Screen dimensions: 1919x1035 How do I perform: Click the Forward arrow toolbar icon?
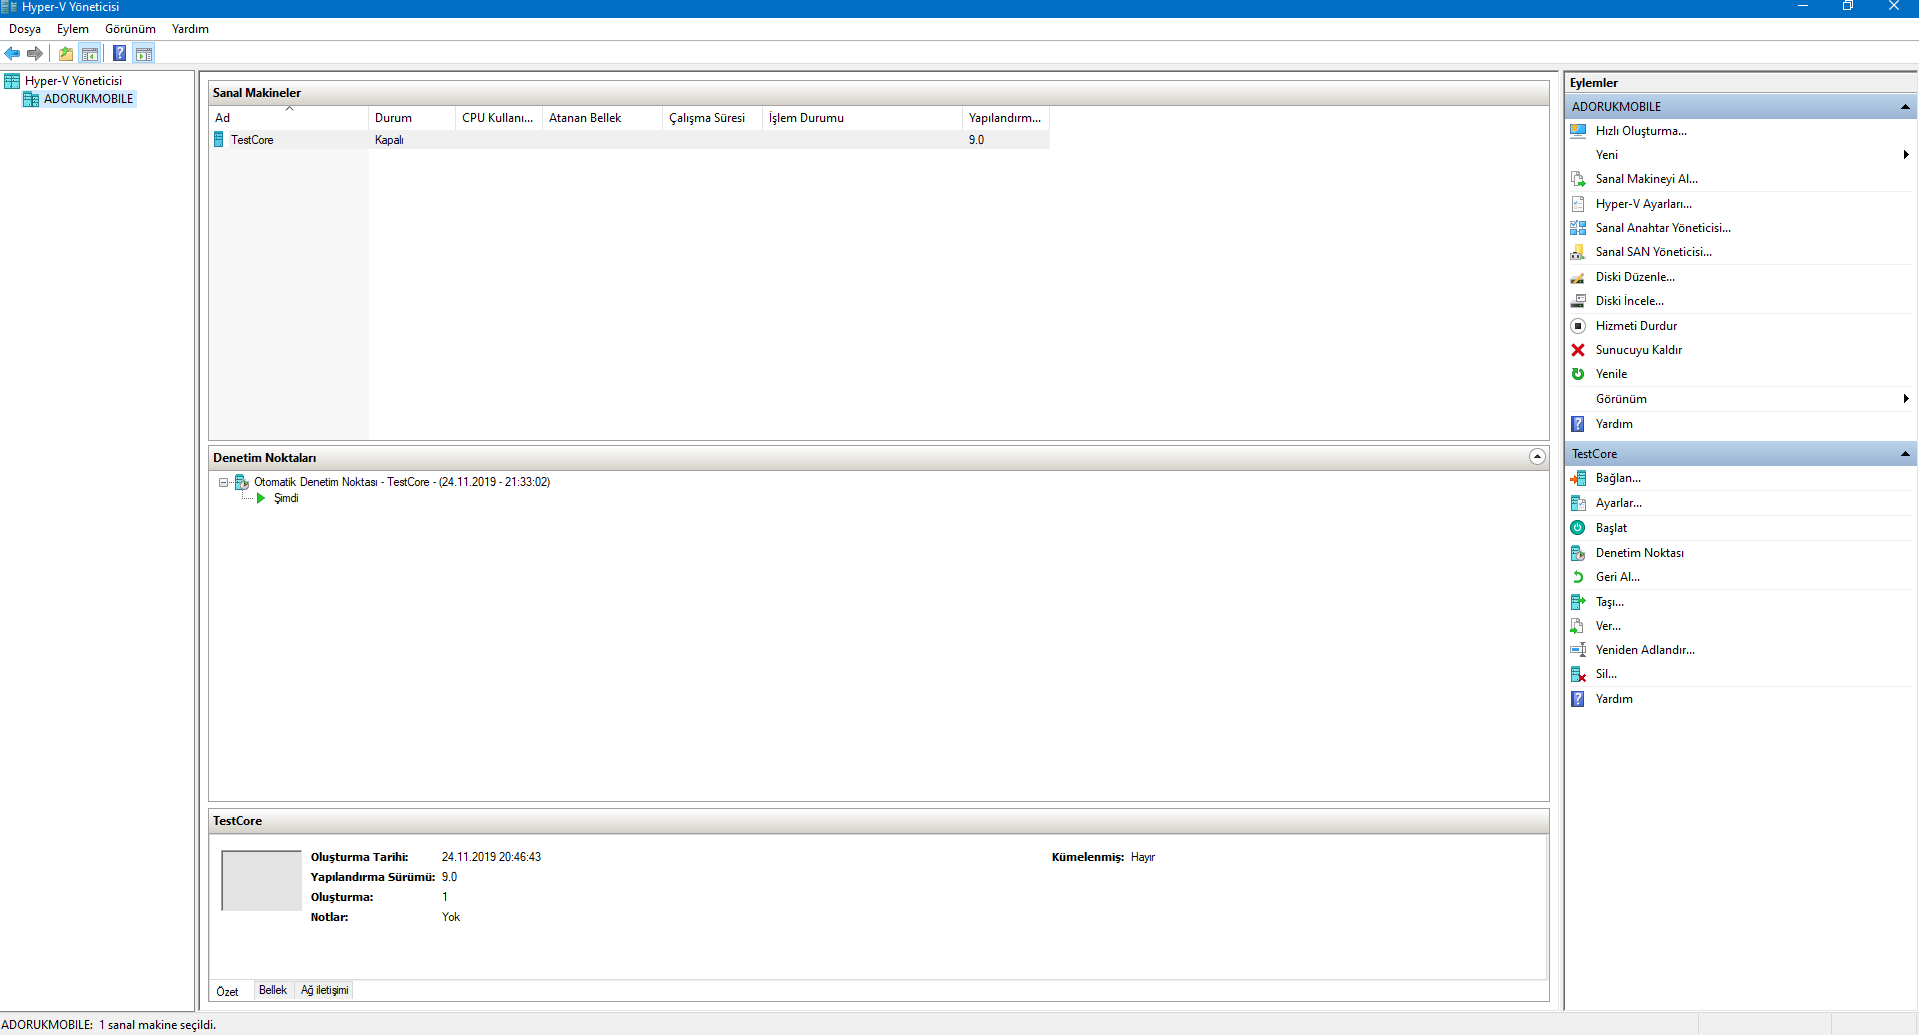click(35, 54)
